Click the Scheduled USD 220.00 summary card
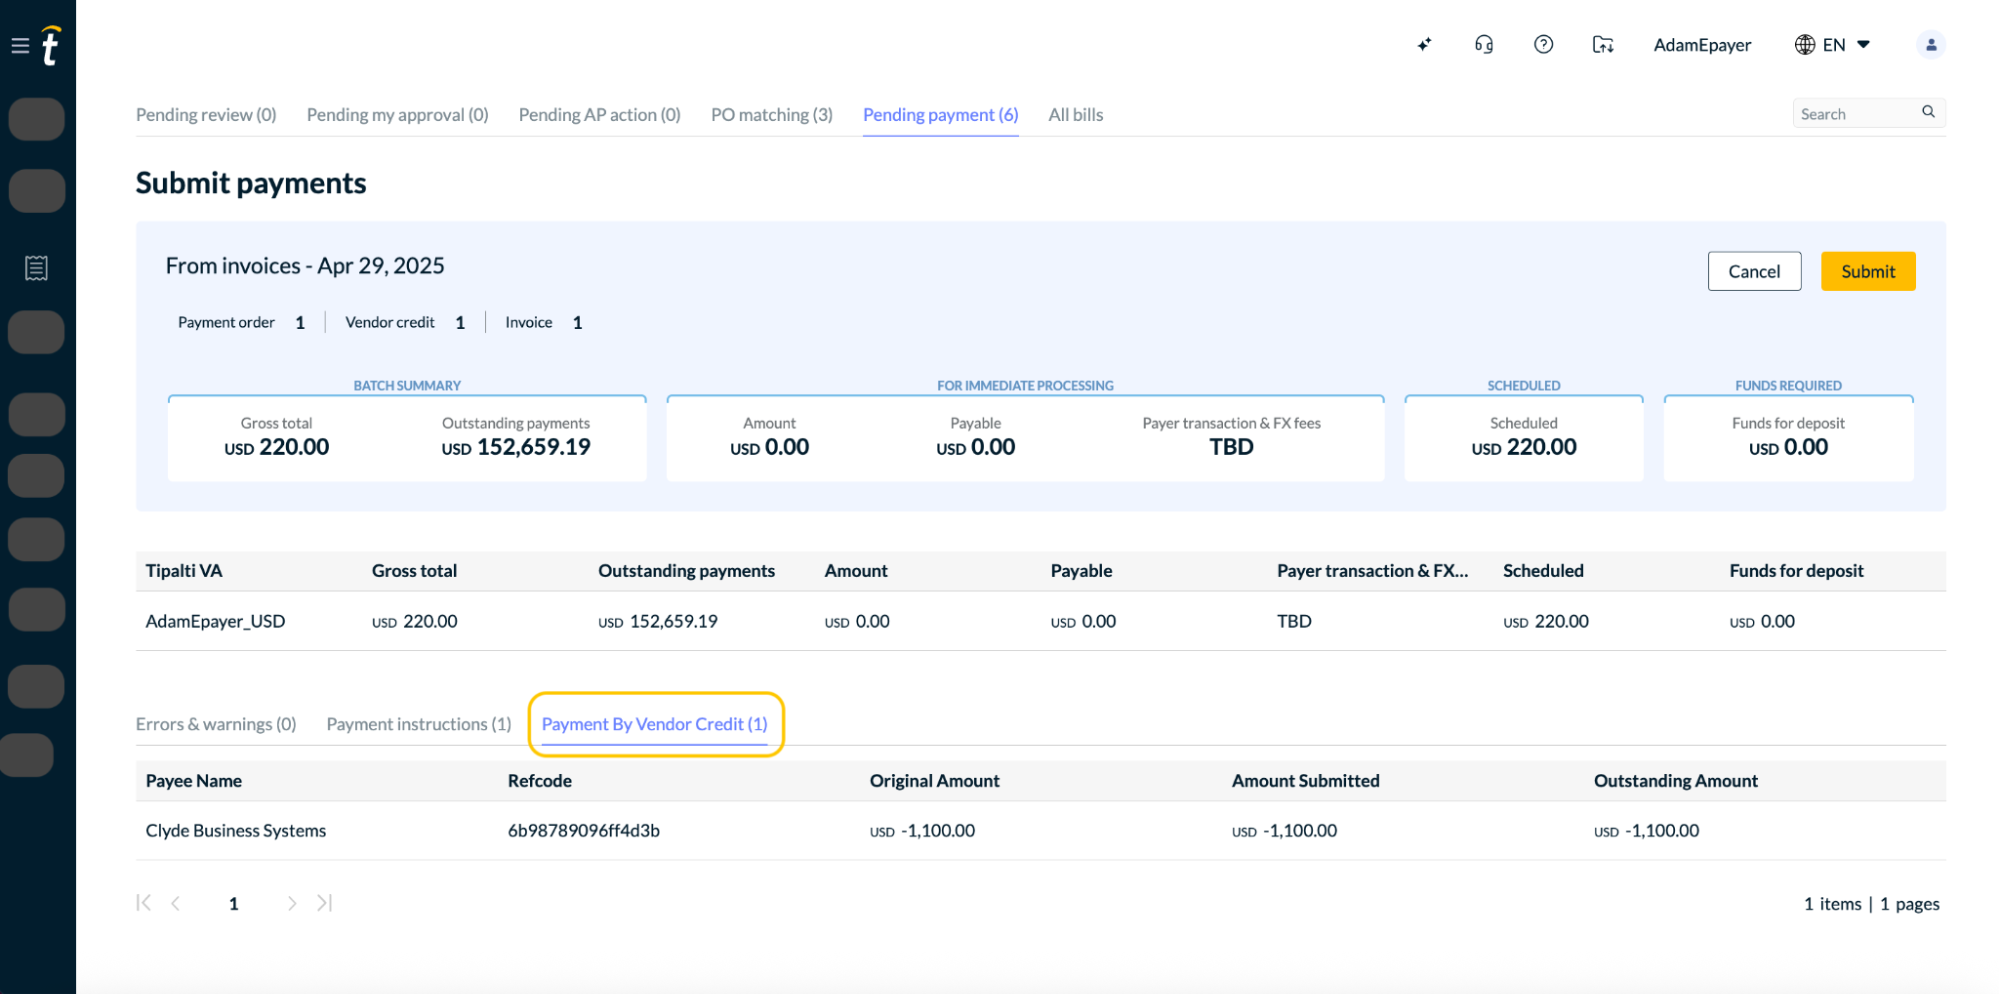This screenshot has height=994, width=1999. [x=1523, y=438]
